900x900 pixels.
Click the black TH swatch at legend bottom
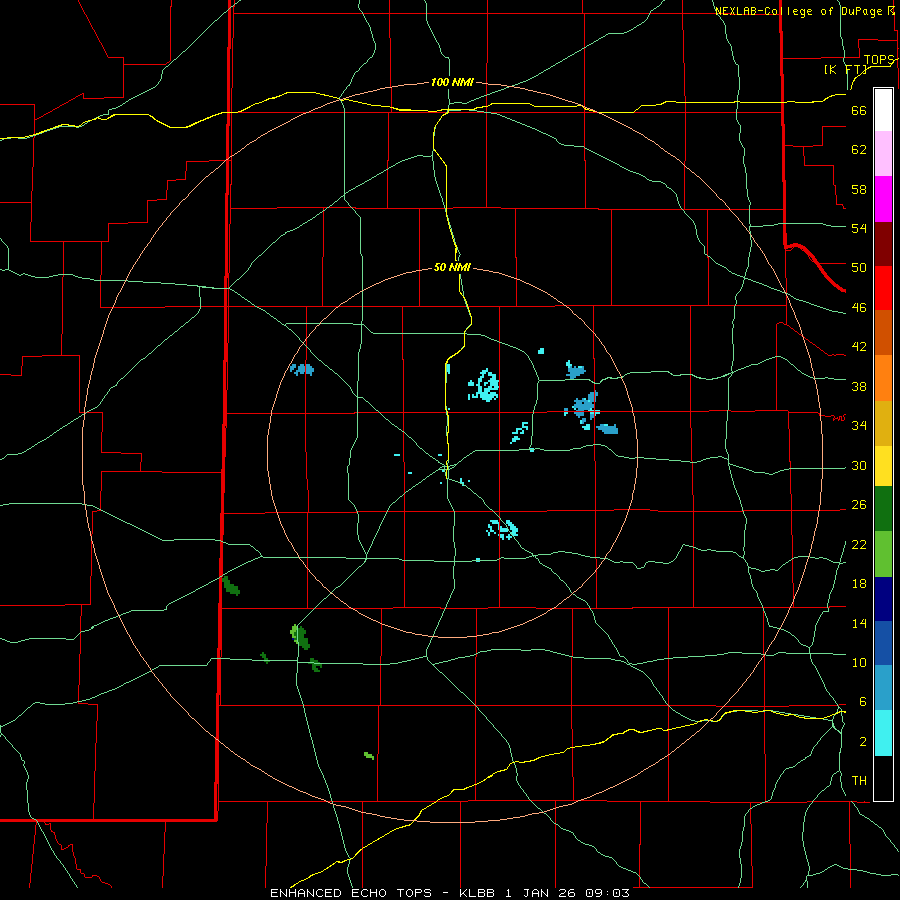pyautogui.click(x=883, y=778)
